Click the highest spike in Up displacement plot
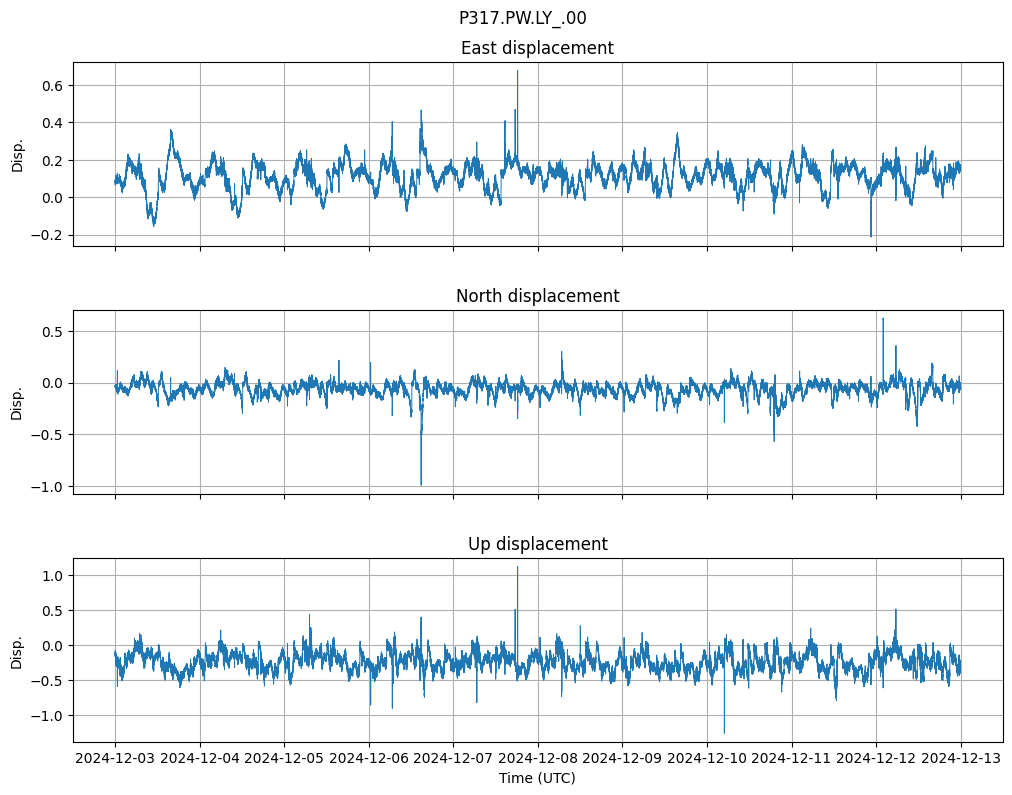 [517, 568]
